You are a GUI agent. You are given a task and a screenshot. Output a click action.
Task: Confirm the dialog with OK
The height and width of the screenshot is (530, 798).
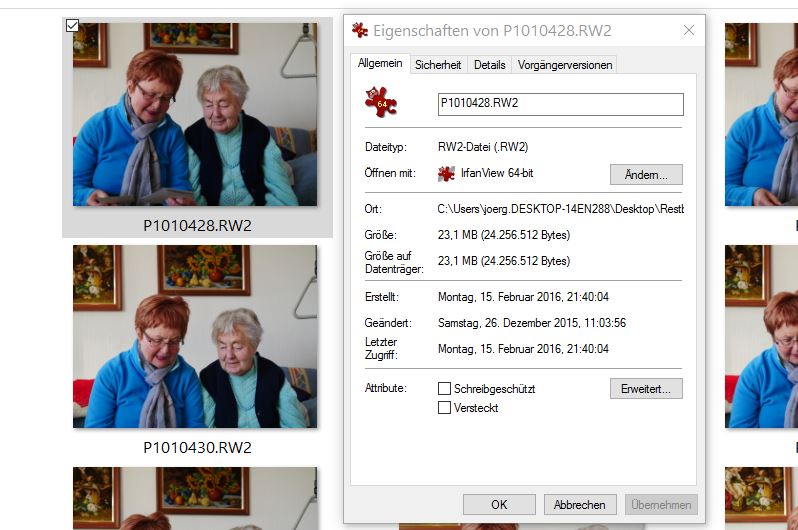[x=499, y=505]
